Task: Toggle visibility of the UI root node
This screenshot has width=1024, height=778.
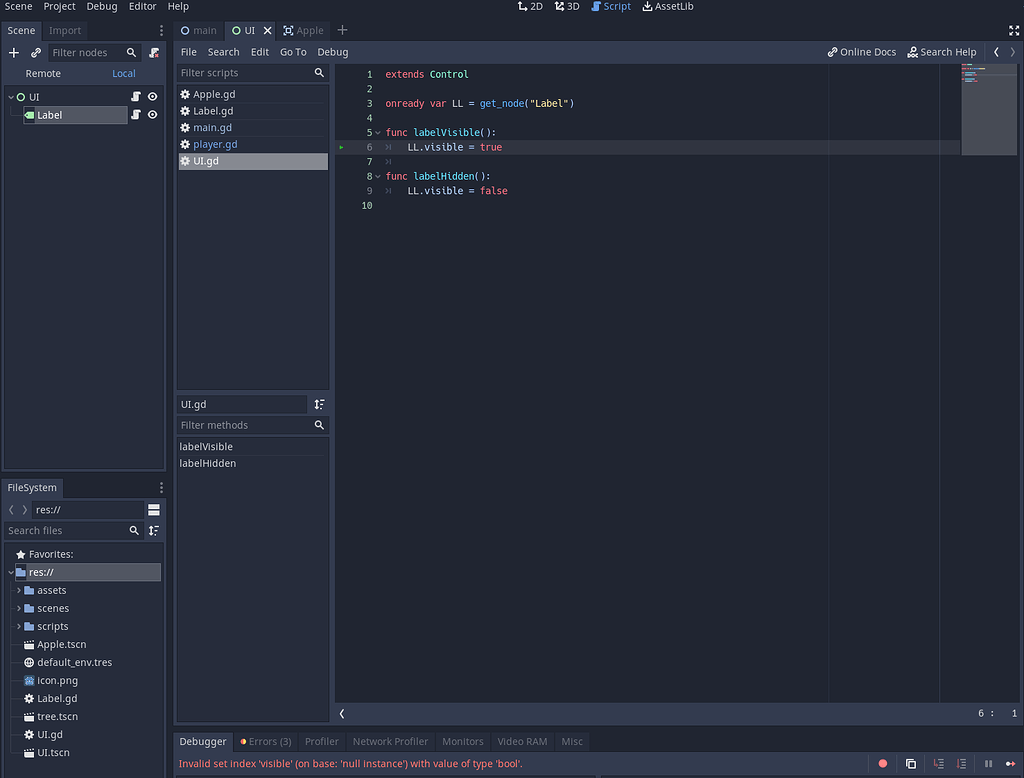Action: (152, 96)
